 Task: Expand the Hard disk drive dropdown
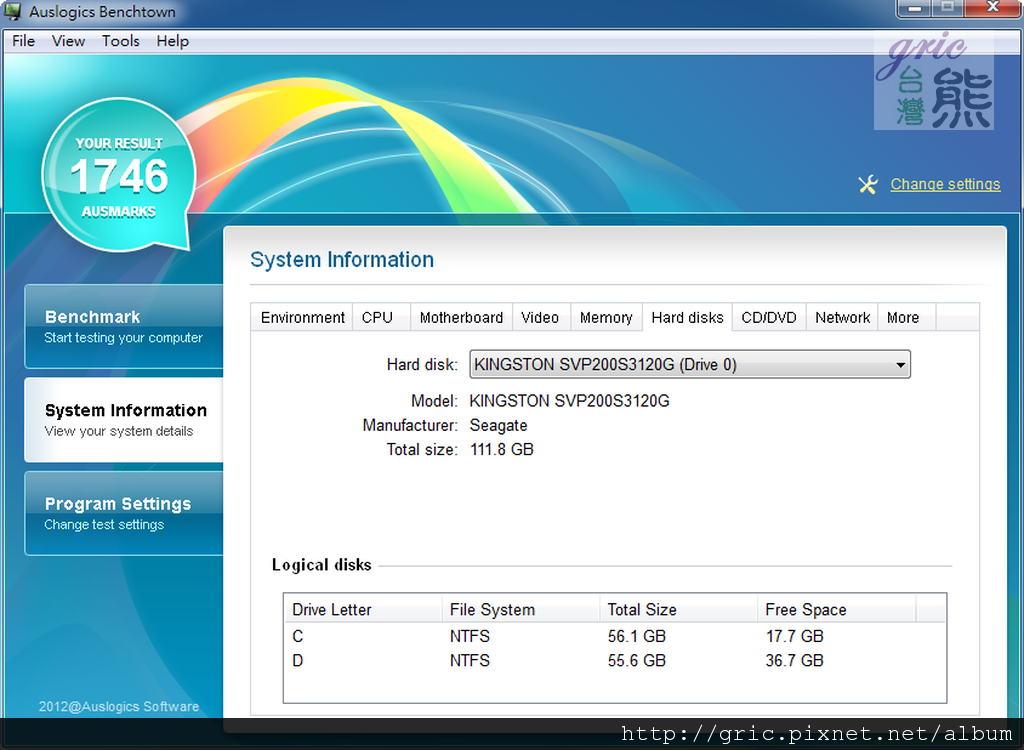coord(690,365)
